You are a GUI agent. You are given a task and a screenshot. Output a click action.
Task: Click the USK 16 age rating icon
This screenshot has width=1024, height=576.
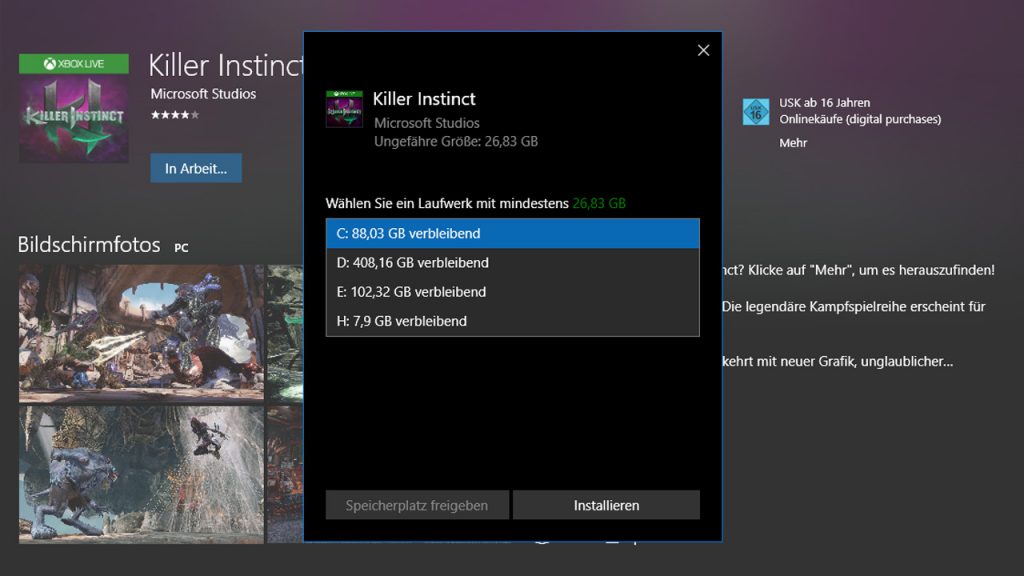coord(756,112)
